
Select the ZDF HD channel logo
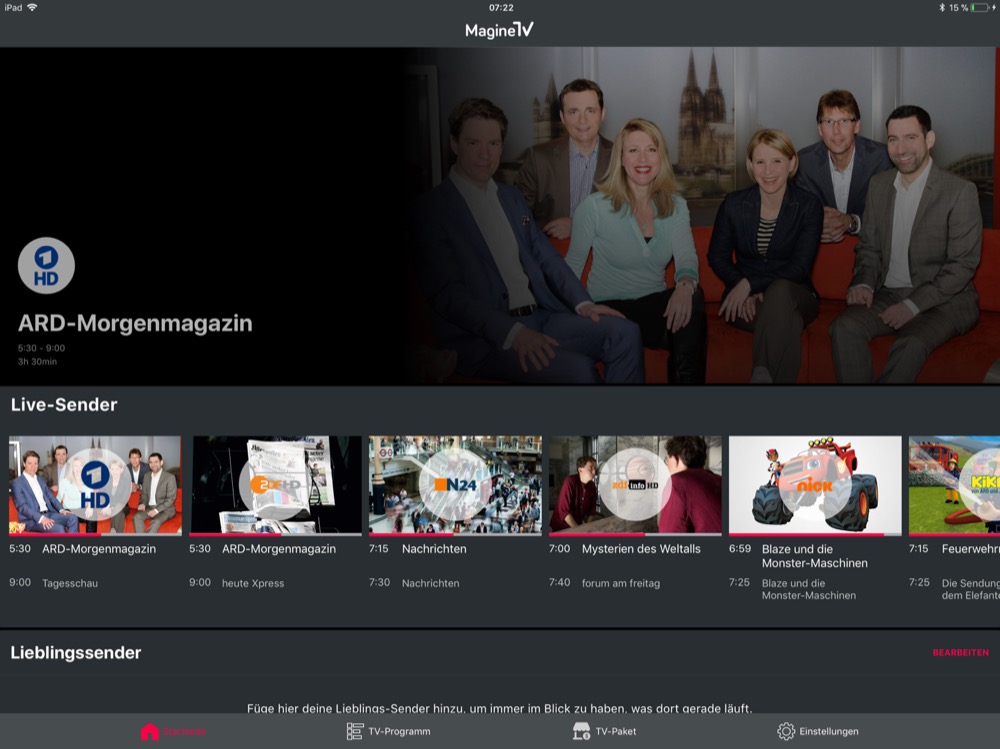tap(275, 485)
